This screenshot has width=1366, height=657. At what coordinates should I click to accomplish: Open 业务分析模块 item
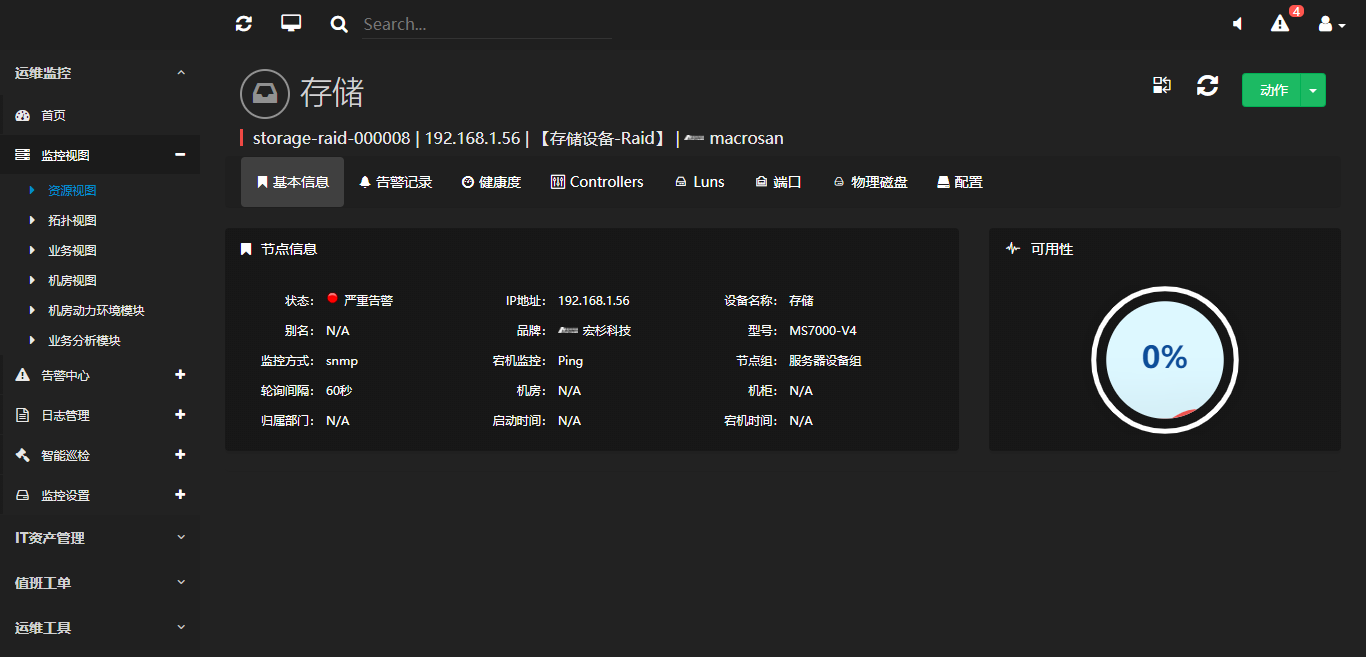(84, 340)
